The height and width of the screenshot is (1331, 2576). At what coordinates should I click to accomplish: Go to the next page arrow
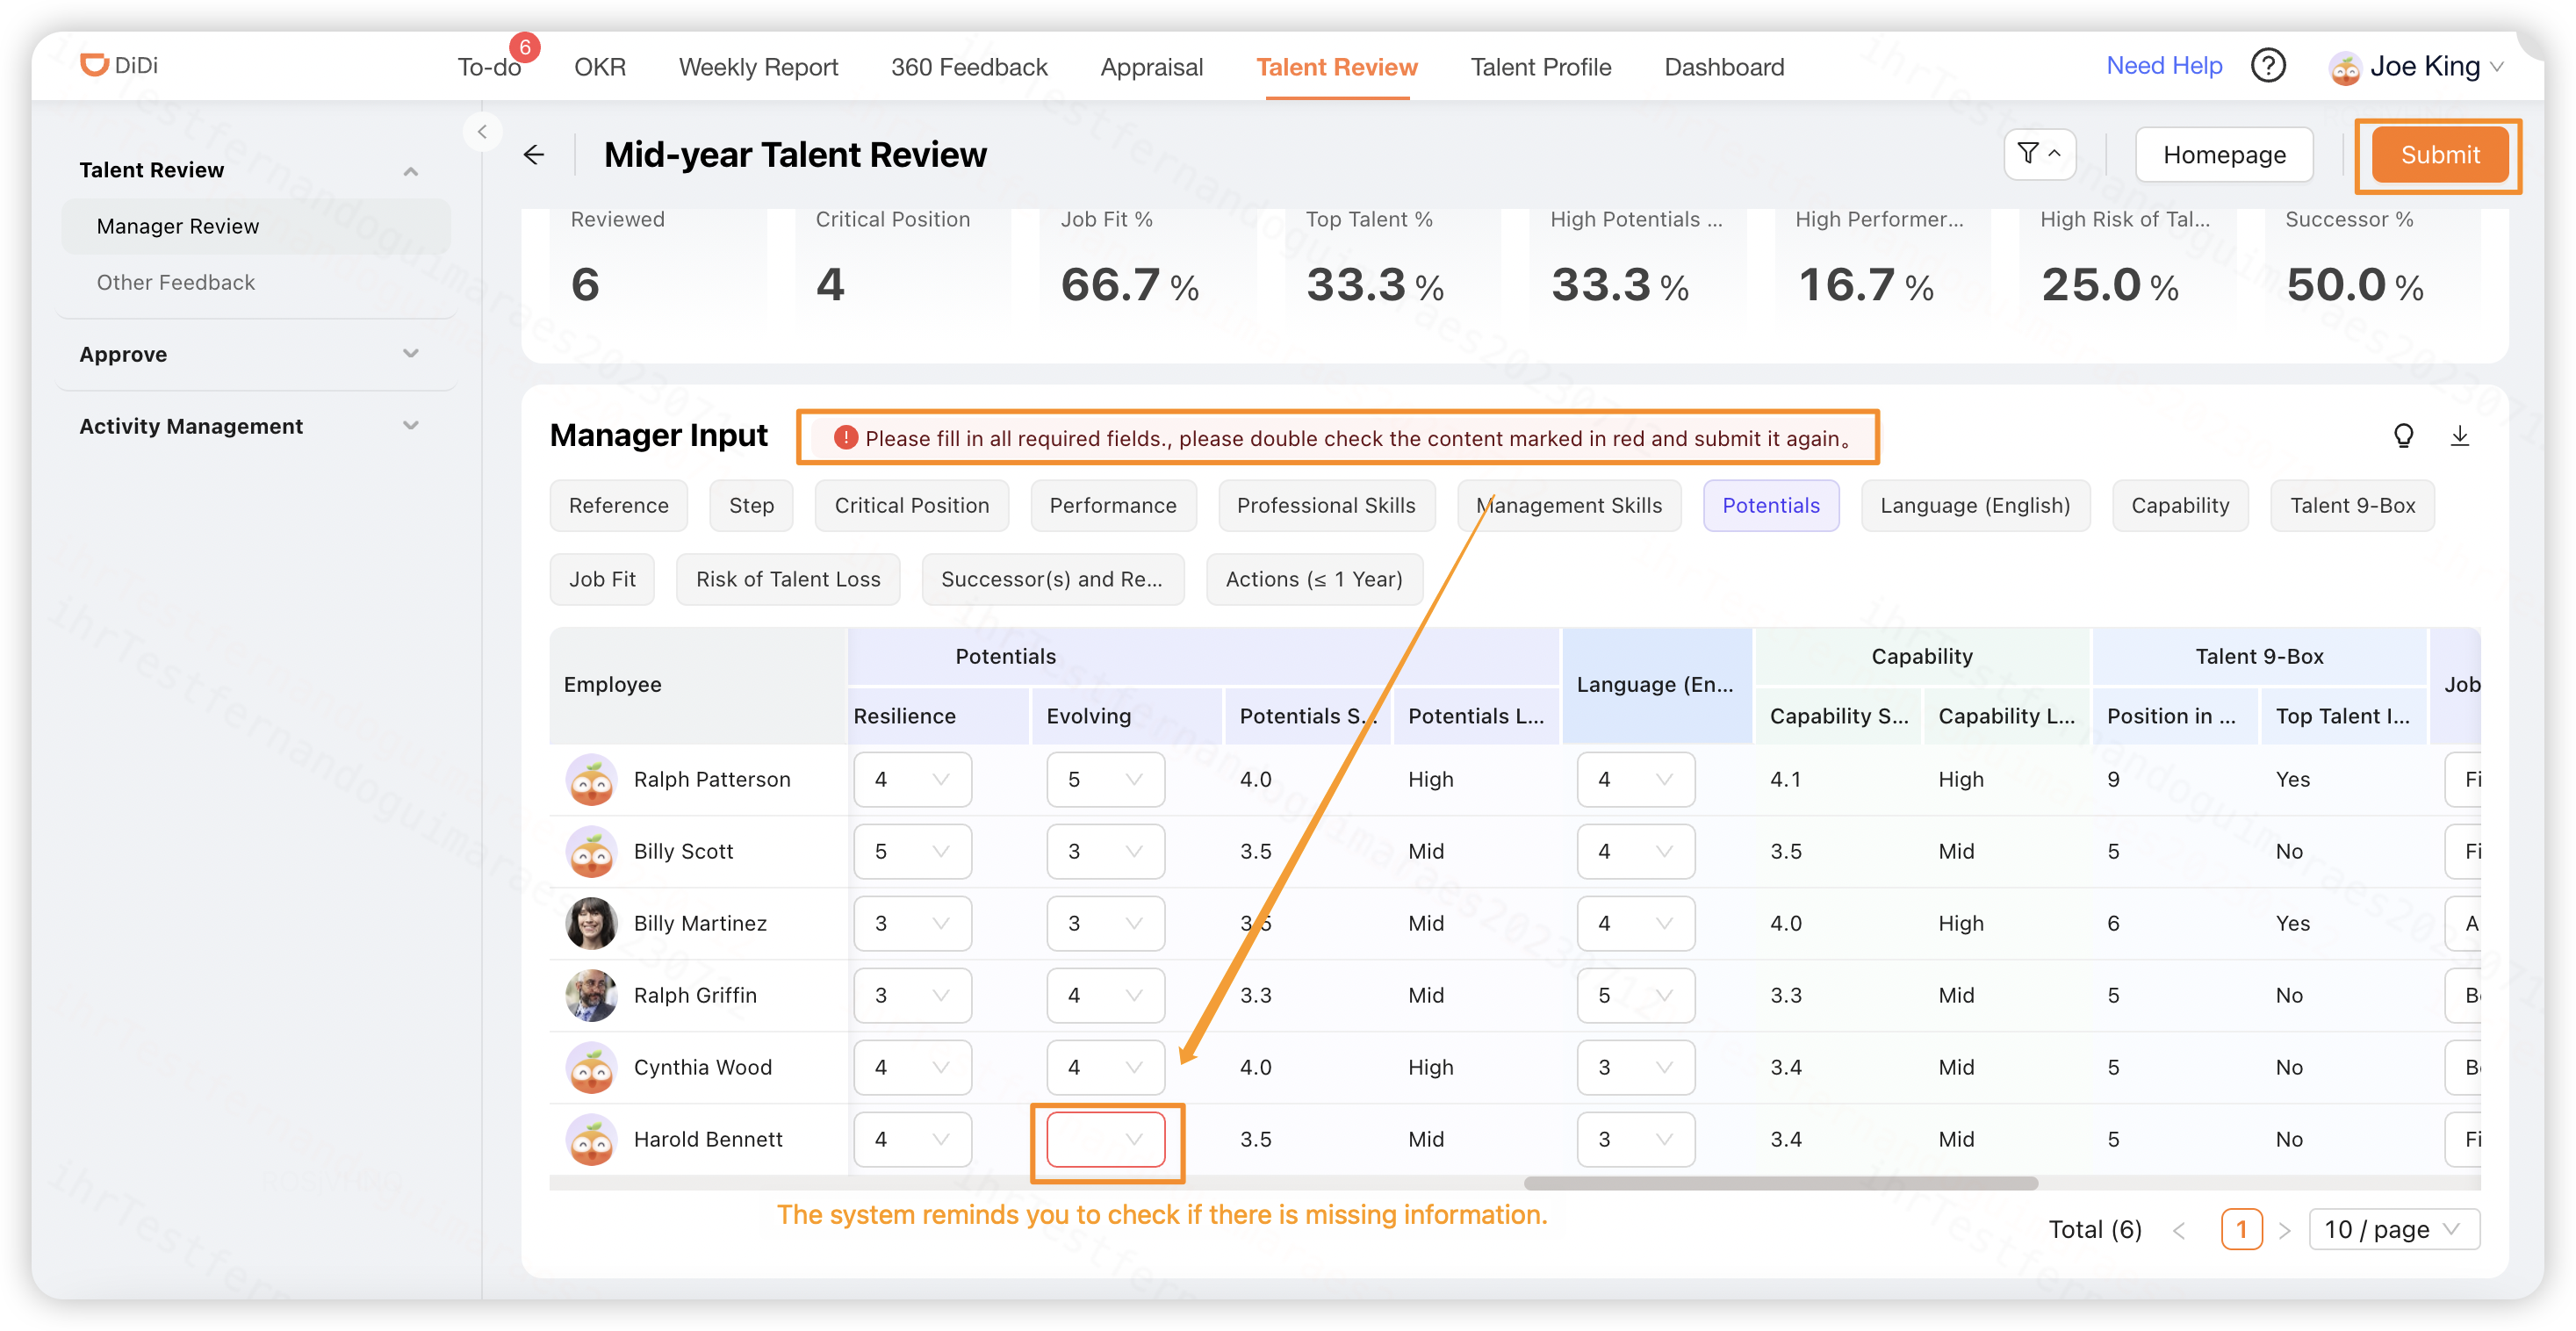click(x=2284, y=1230)
